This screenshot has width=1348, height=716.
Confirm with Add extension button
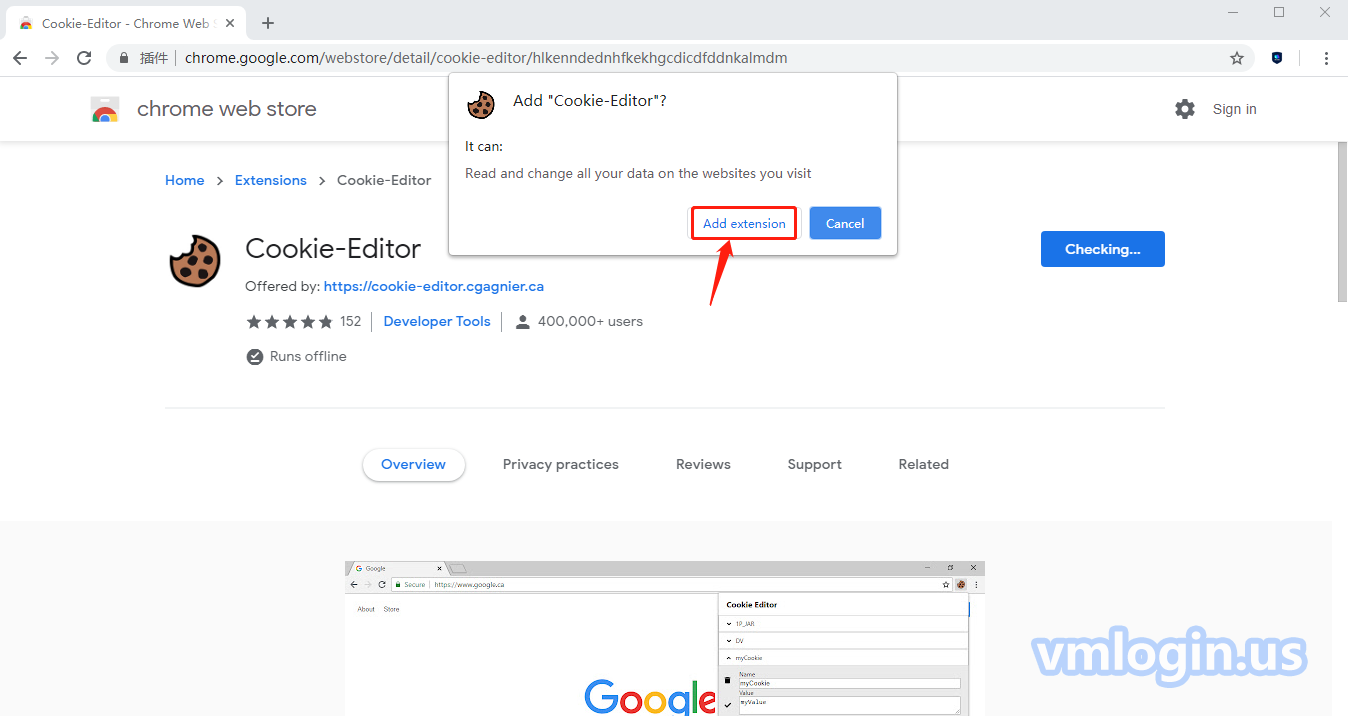744,223
